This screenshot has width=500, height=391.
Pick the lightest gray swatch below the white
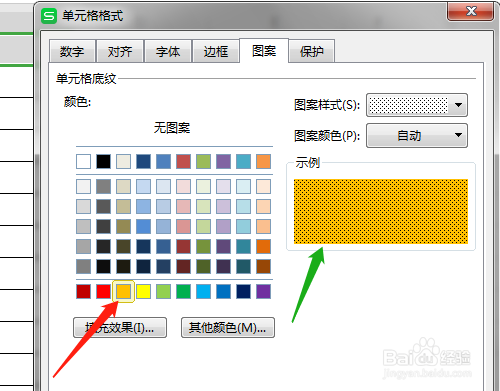(83, 186)
